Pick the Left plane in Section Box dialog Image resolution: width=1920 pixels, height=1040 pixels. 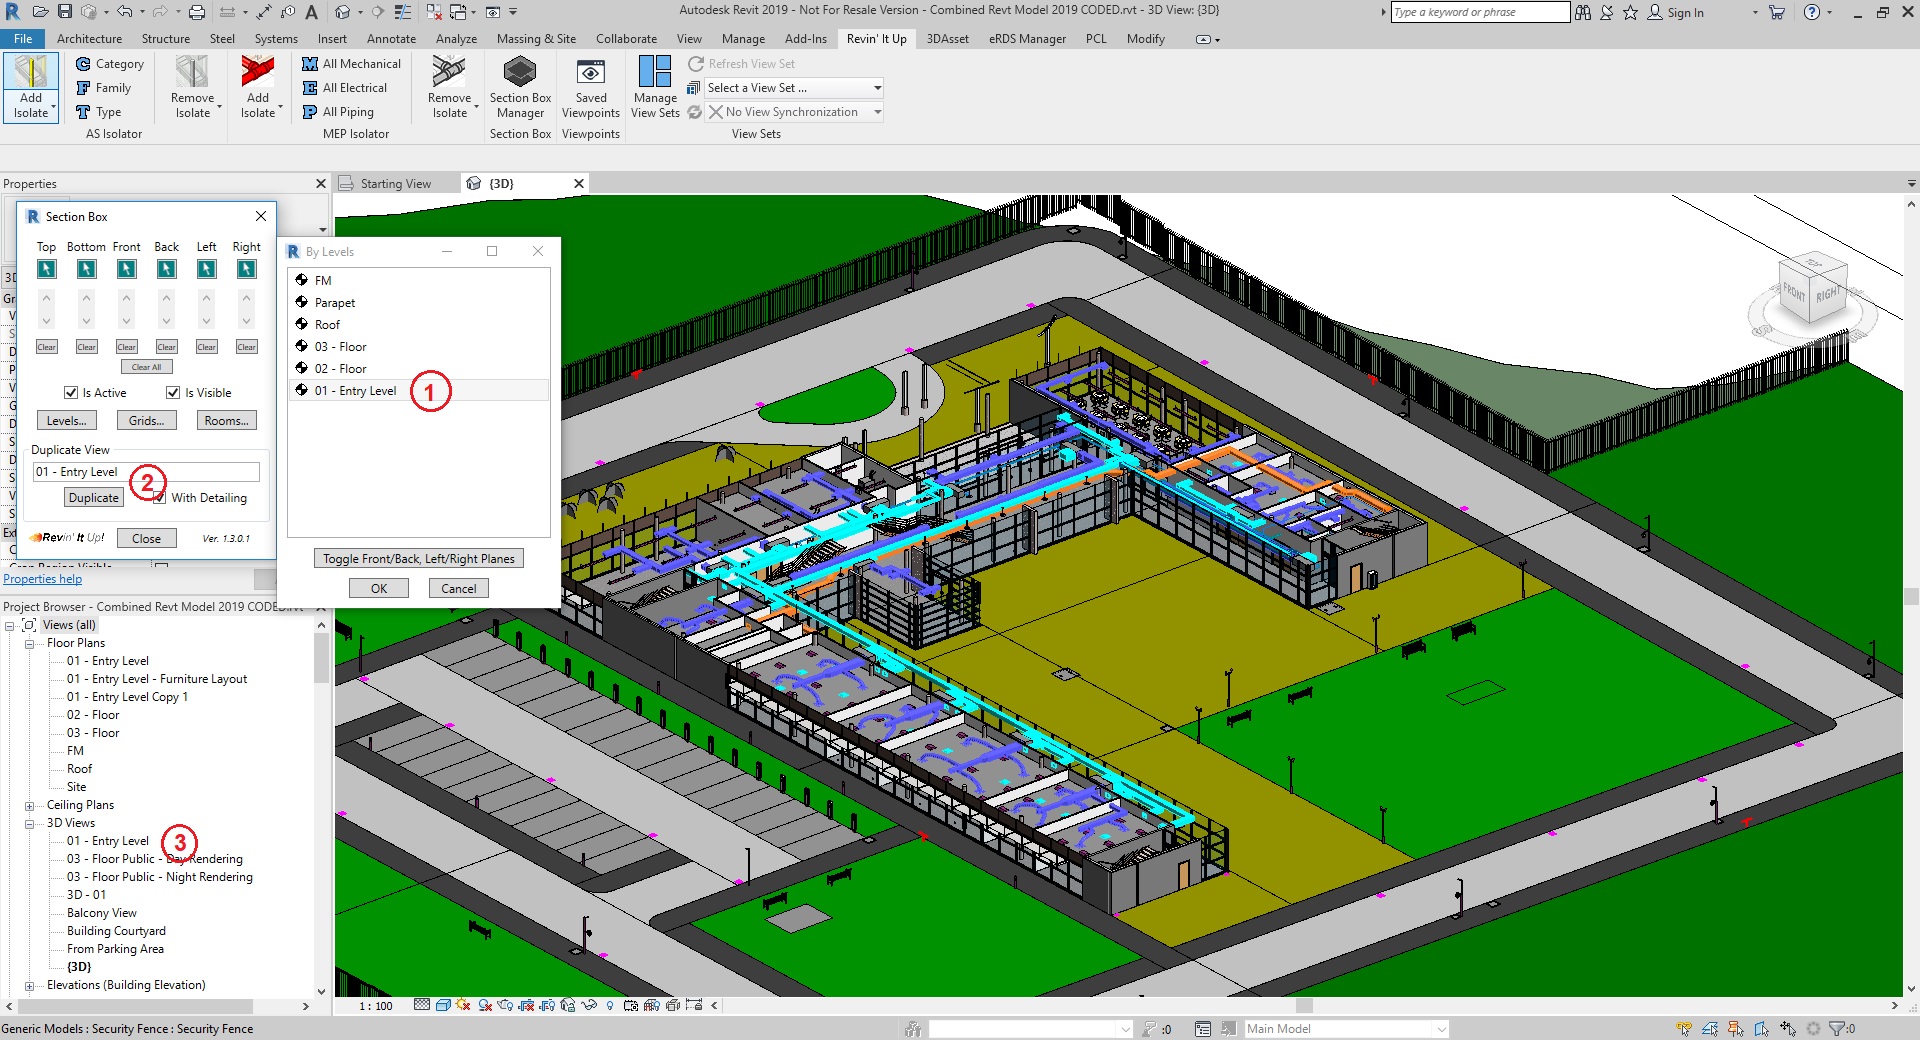(206, 269)
